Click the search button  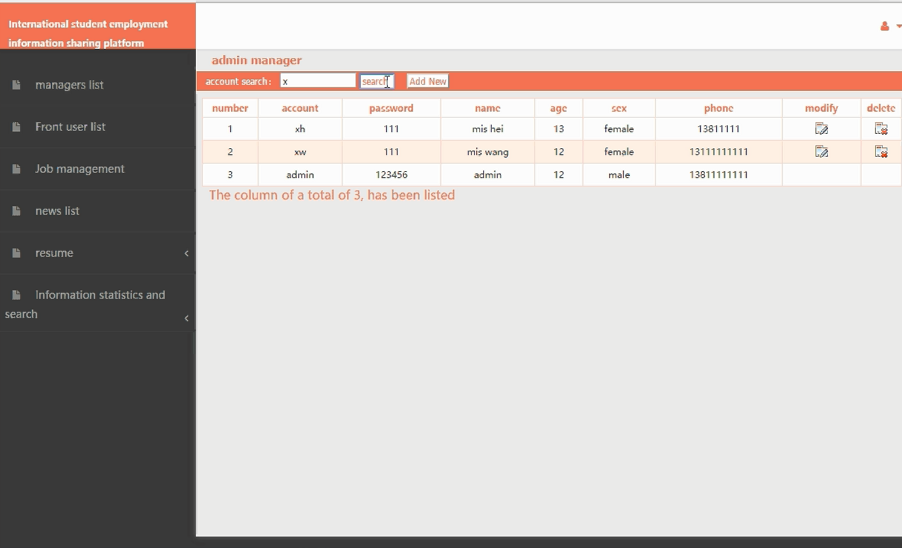[x=377, y=82]
